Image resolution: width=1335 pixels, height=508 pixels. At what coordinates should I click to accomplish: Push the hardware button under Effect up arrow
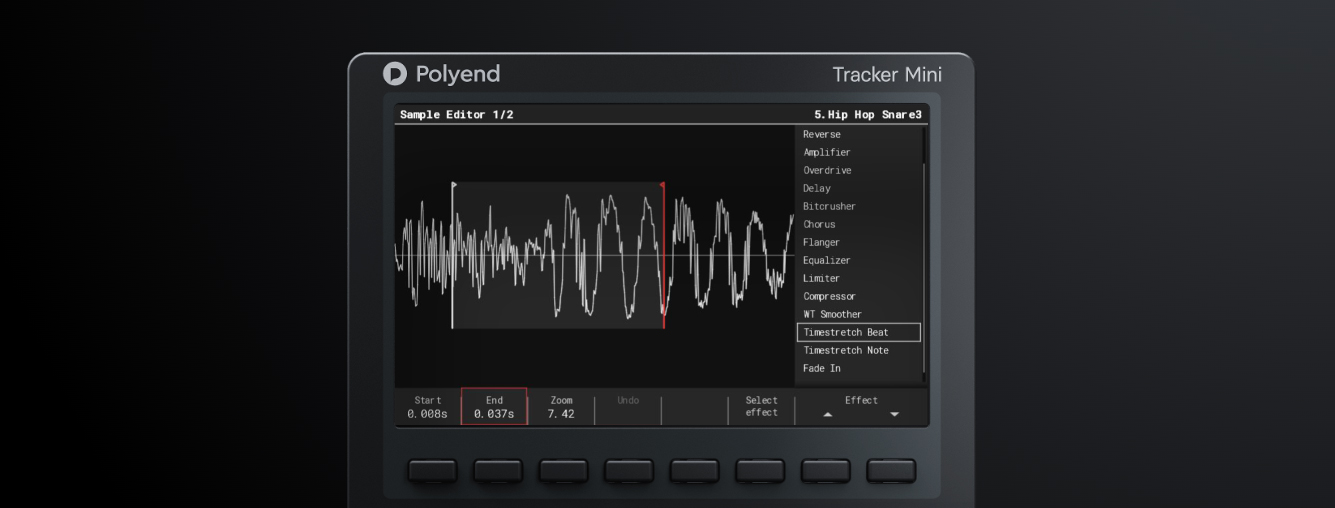coord(825,470)
